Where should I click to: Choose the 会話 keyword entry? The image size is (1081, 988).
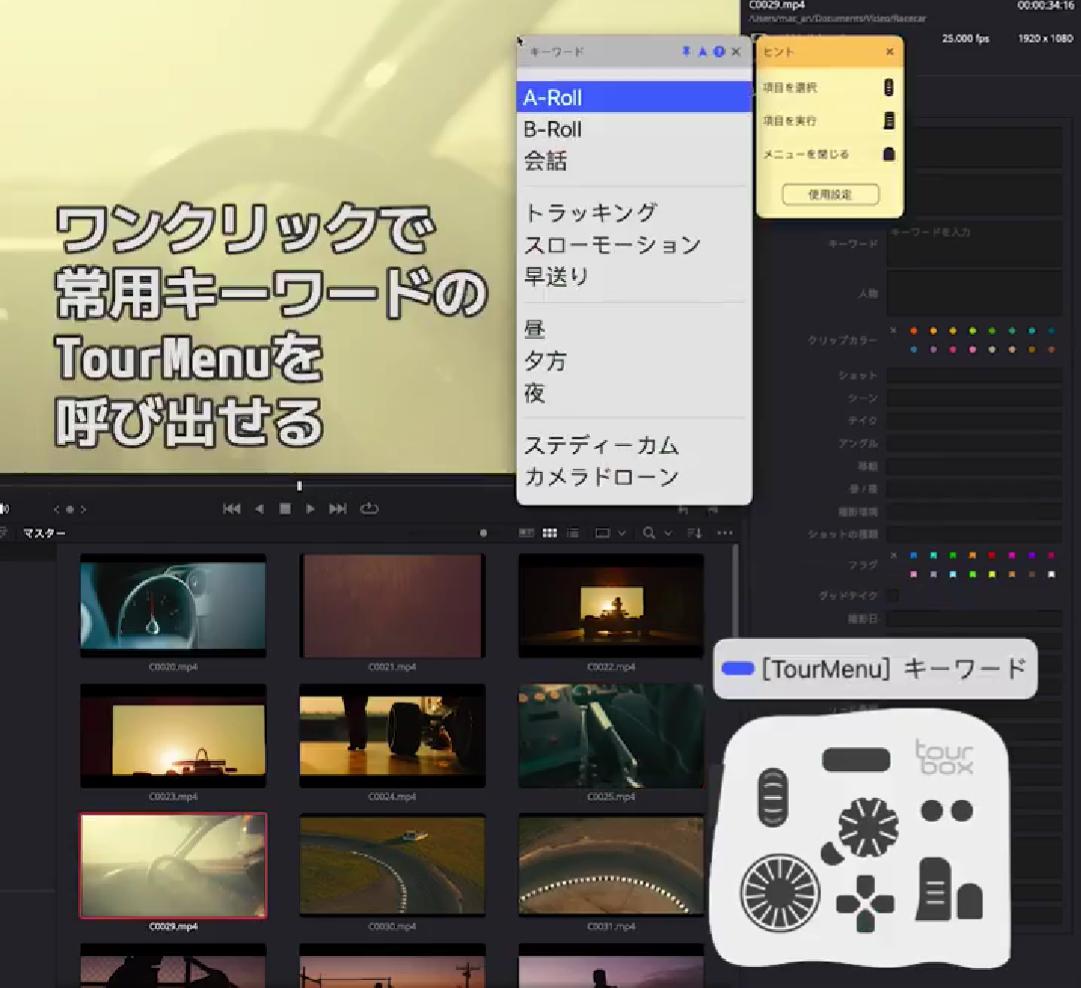pyautogui.click(x=634, y=161)
